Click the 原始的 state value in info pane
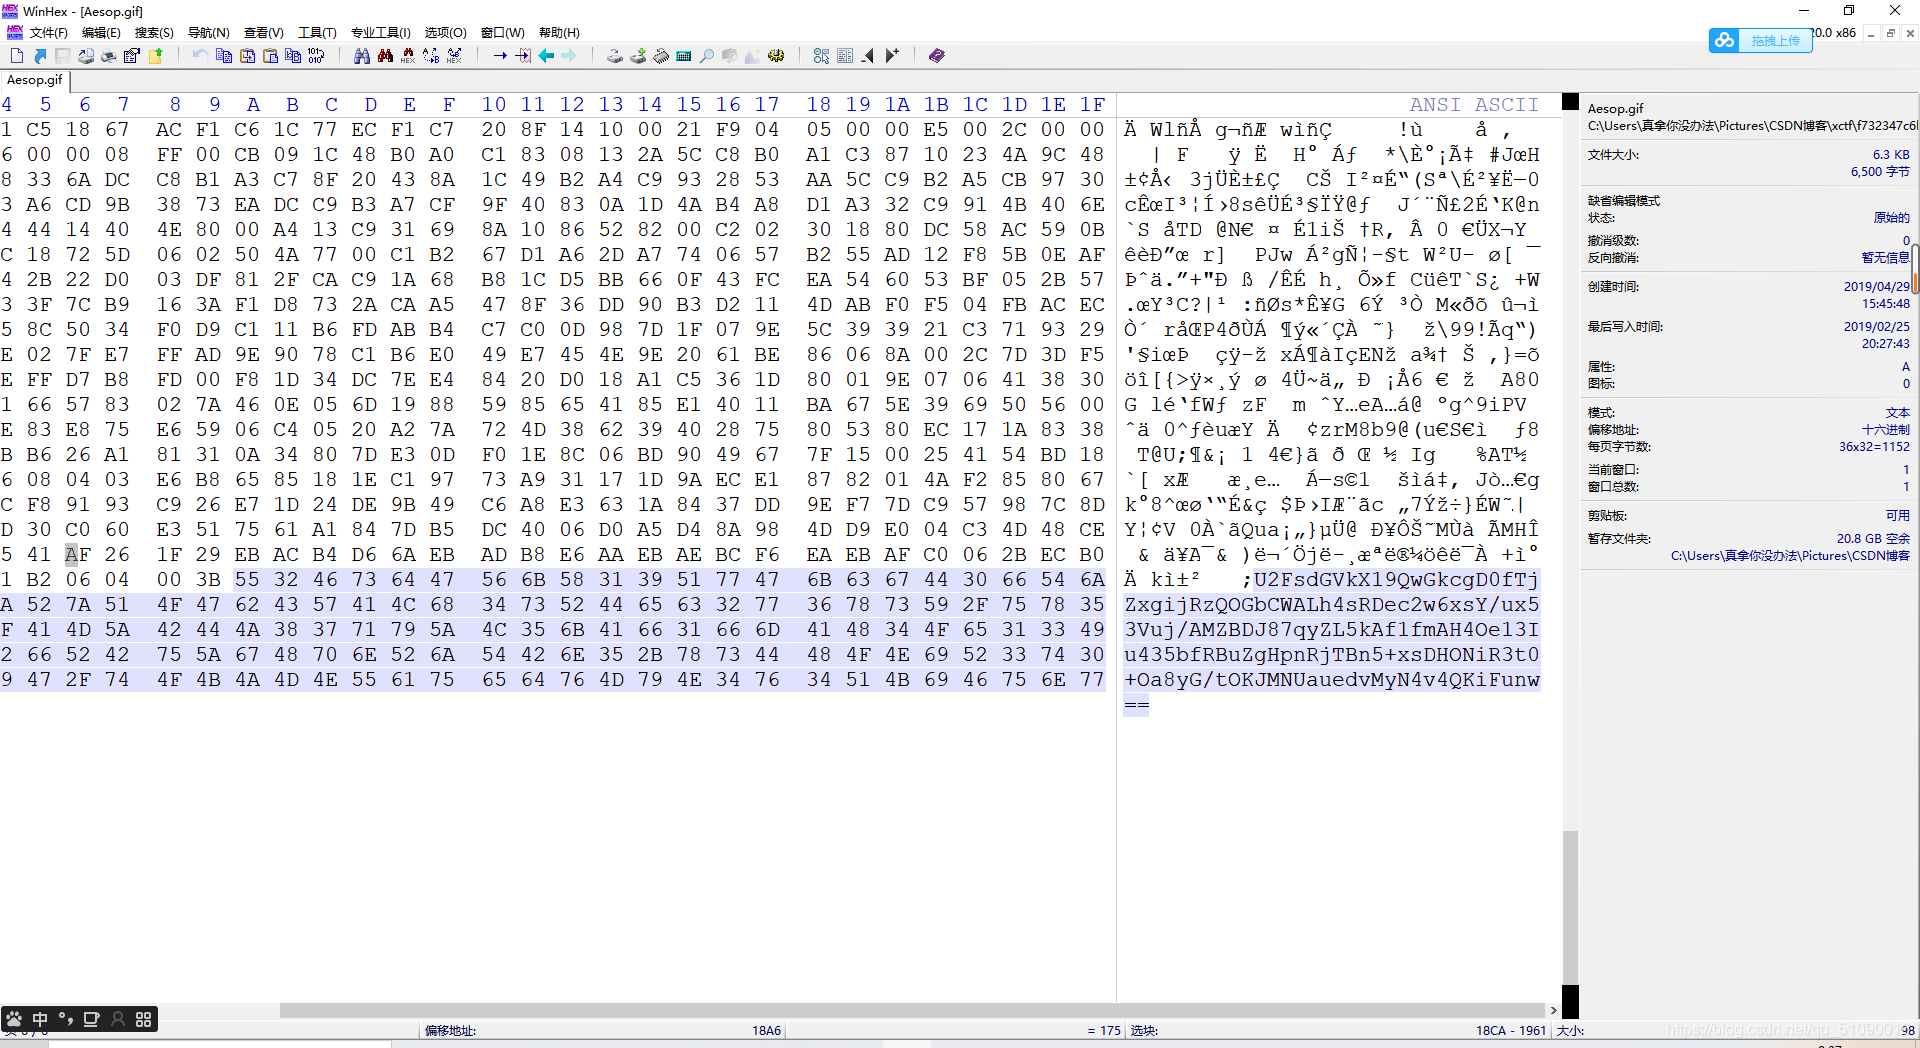 [1891, 218]
